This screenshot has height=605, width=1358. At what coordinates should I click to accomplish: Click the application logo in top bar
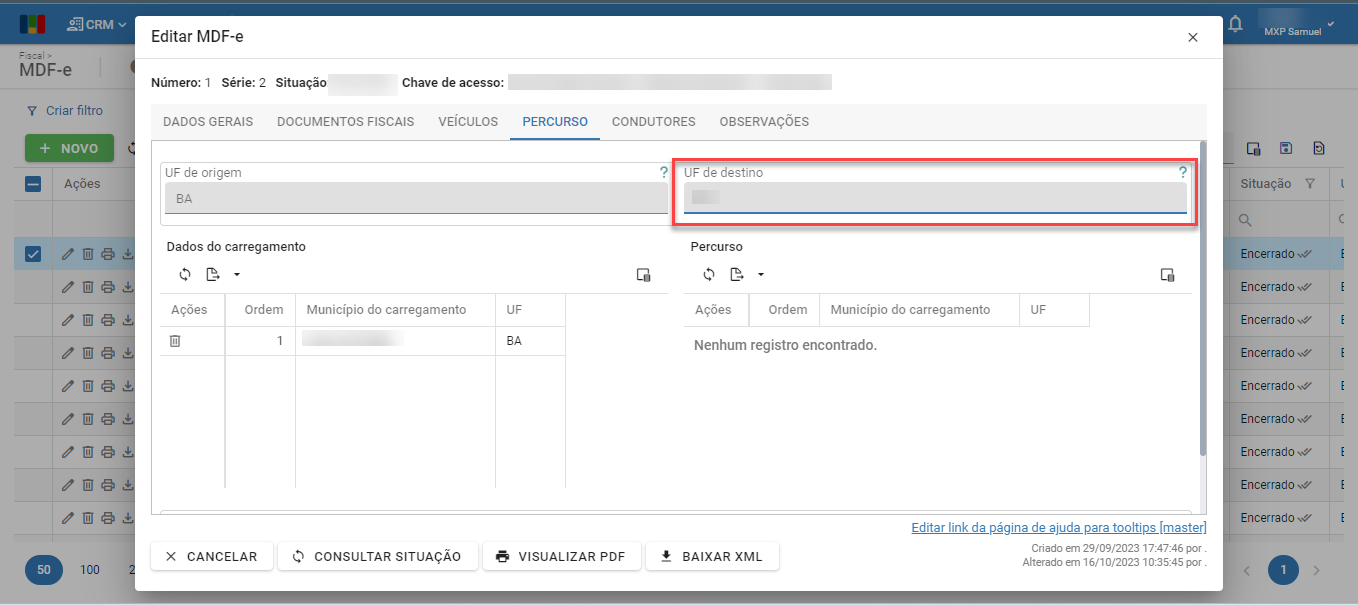coord(33,24)
